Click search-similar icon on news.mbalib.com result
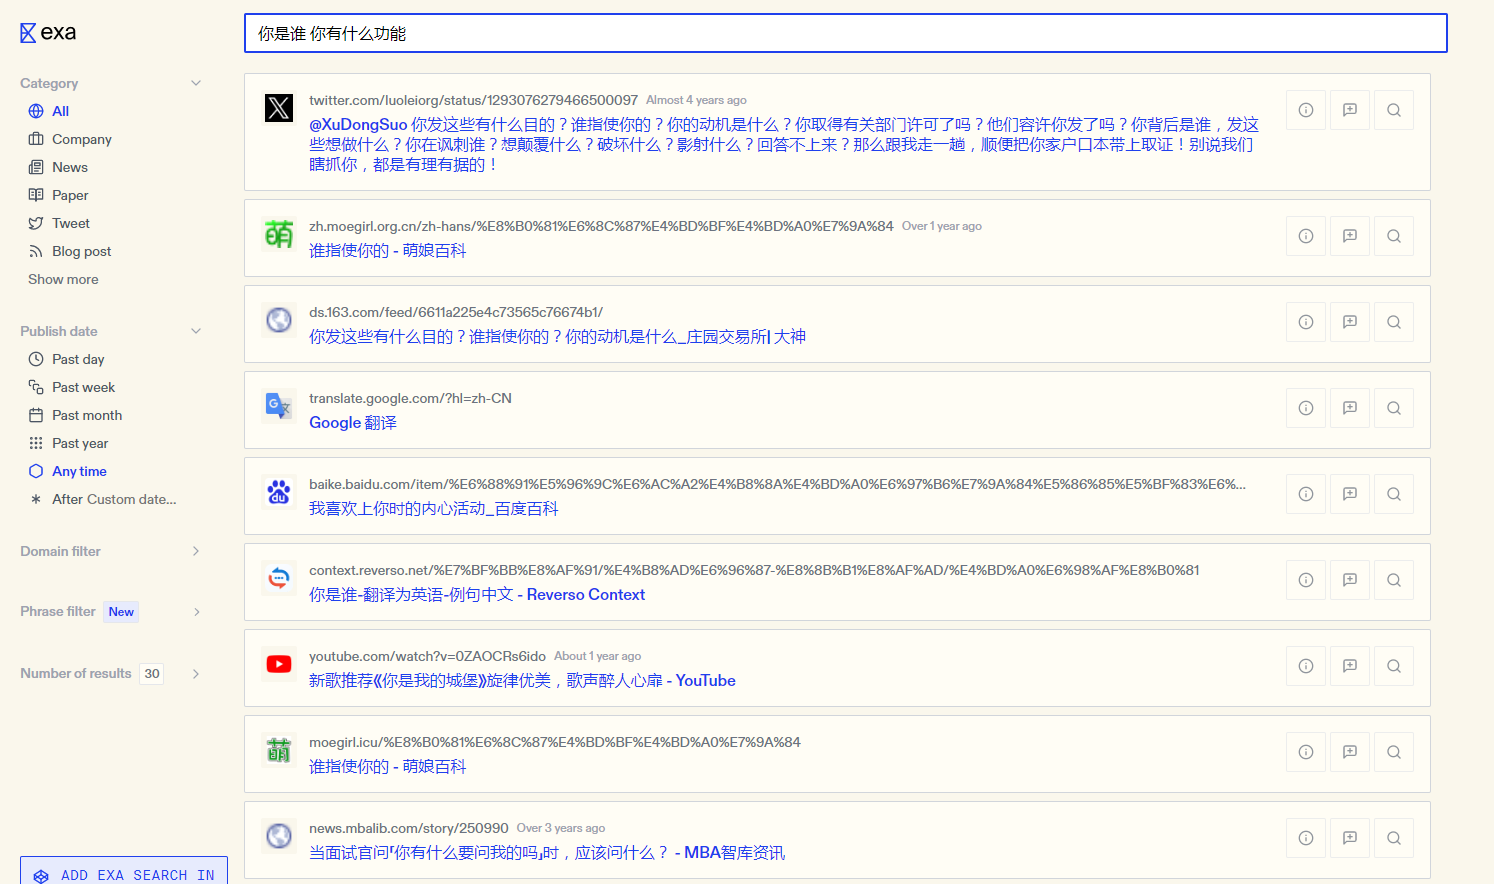This screenshot has height=884, width=1494. (x=1394, y=838)
